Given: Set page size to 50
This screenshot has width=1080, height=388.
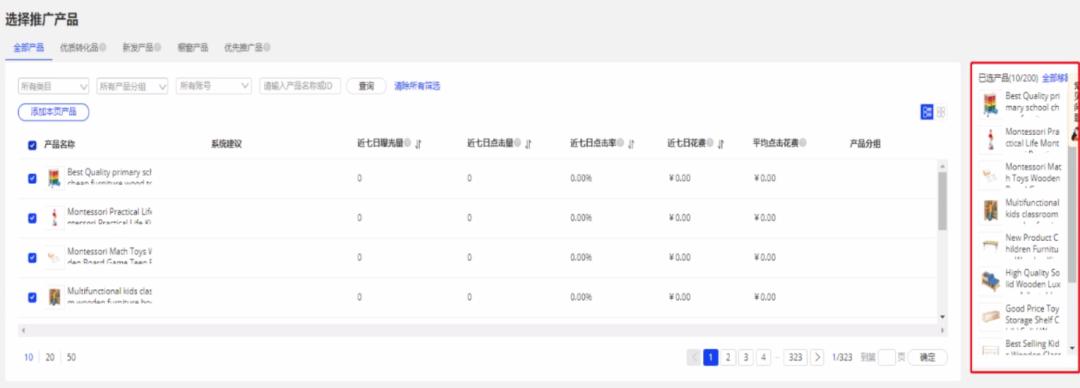Looking at the screenshot, I should tap(72, 358).
